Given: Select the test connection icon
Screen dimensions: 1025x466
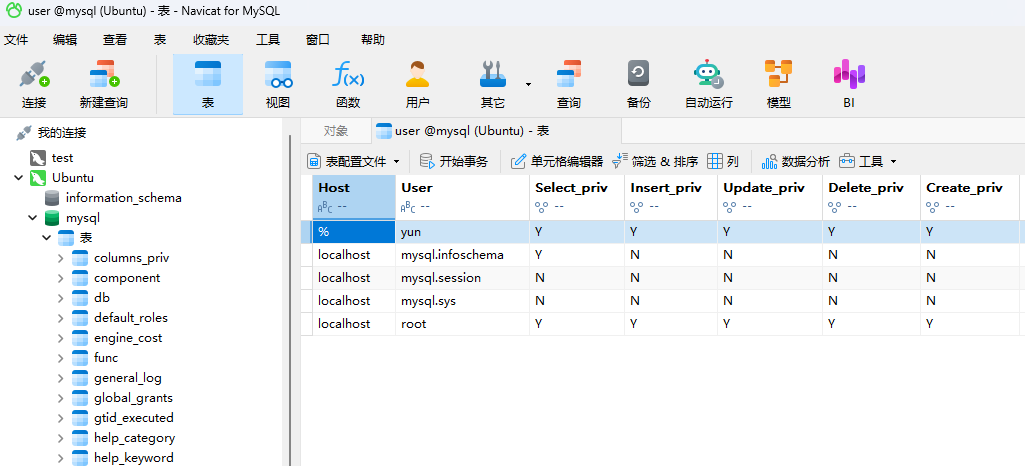Looking at the screenshot, I should click(38, 158).
